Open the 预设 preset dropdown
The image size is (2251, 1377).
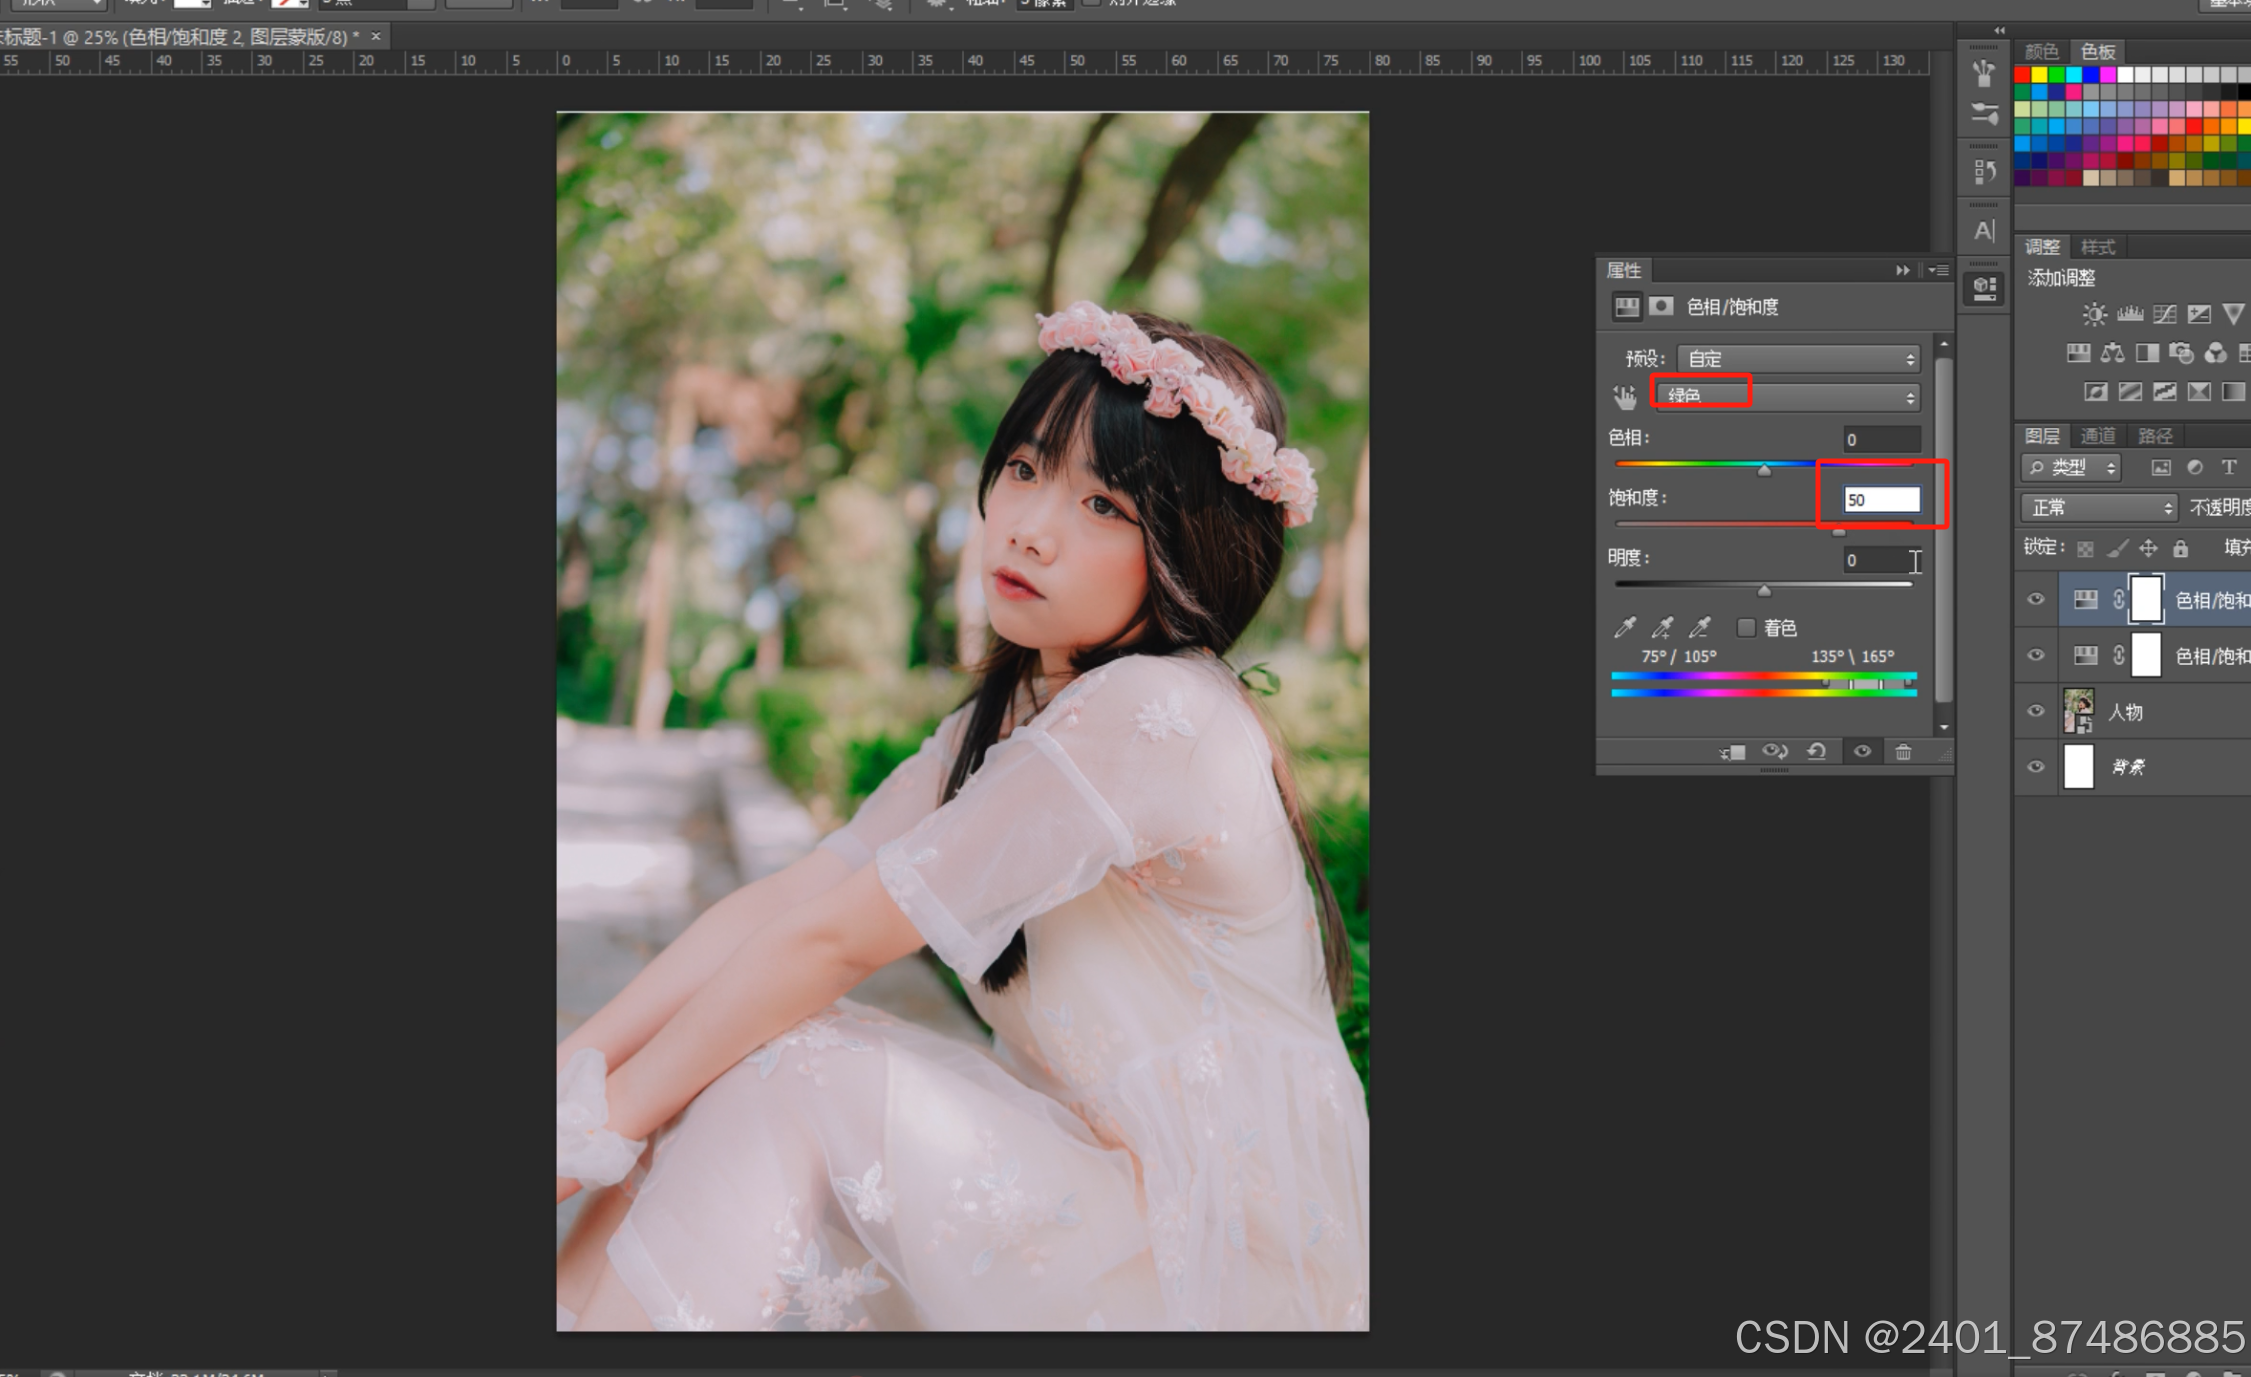coord(1797,359)
